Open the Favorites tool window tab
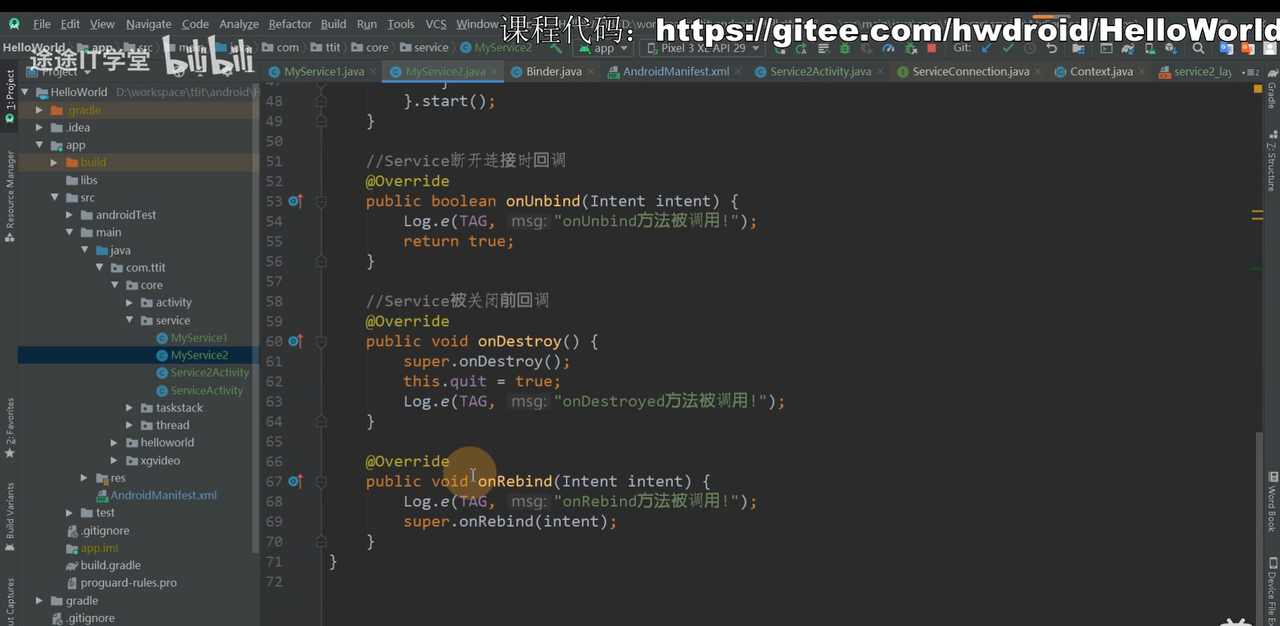Viewport: 1280px width, 626px height. tap(10, 427)
